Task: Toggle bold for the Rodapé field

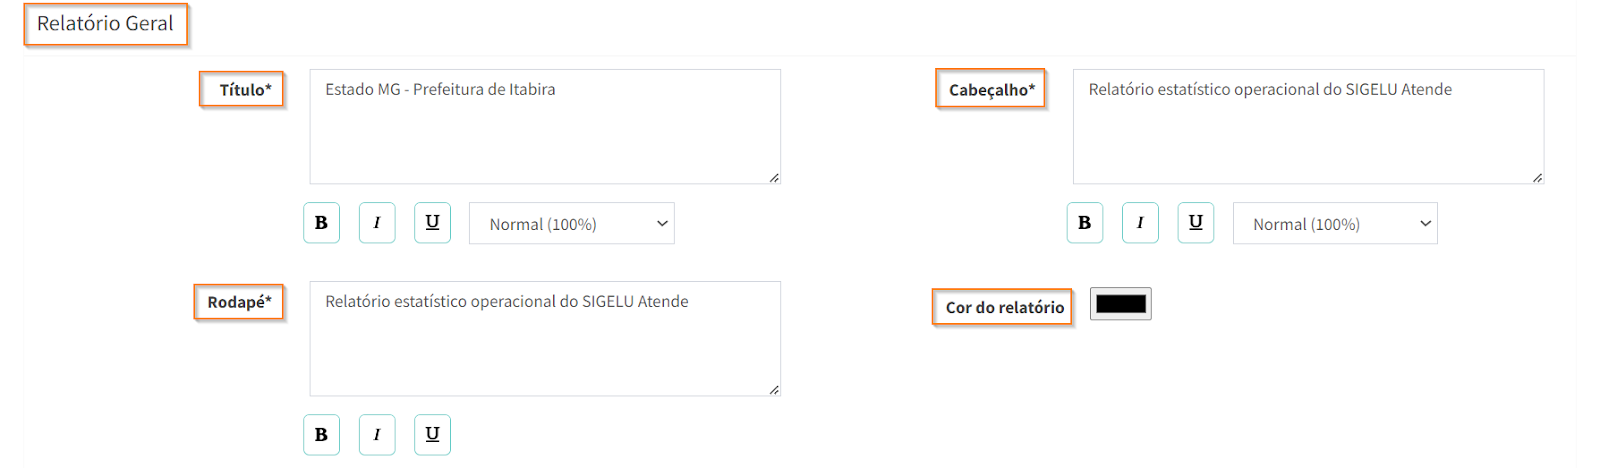Action: click(x=321, y=435)
